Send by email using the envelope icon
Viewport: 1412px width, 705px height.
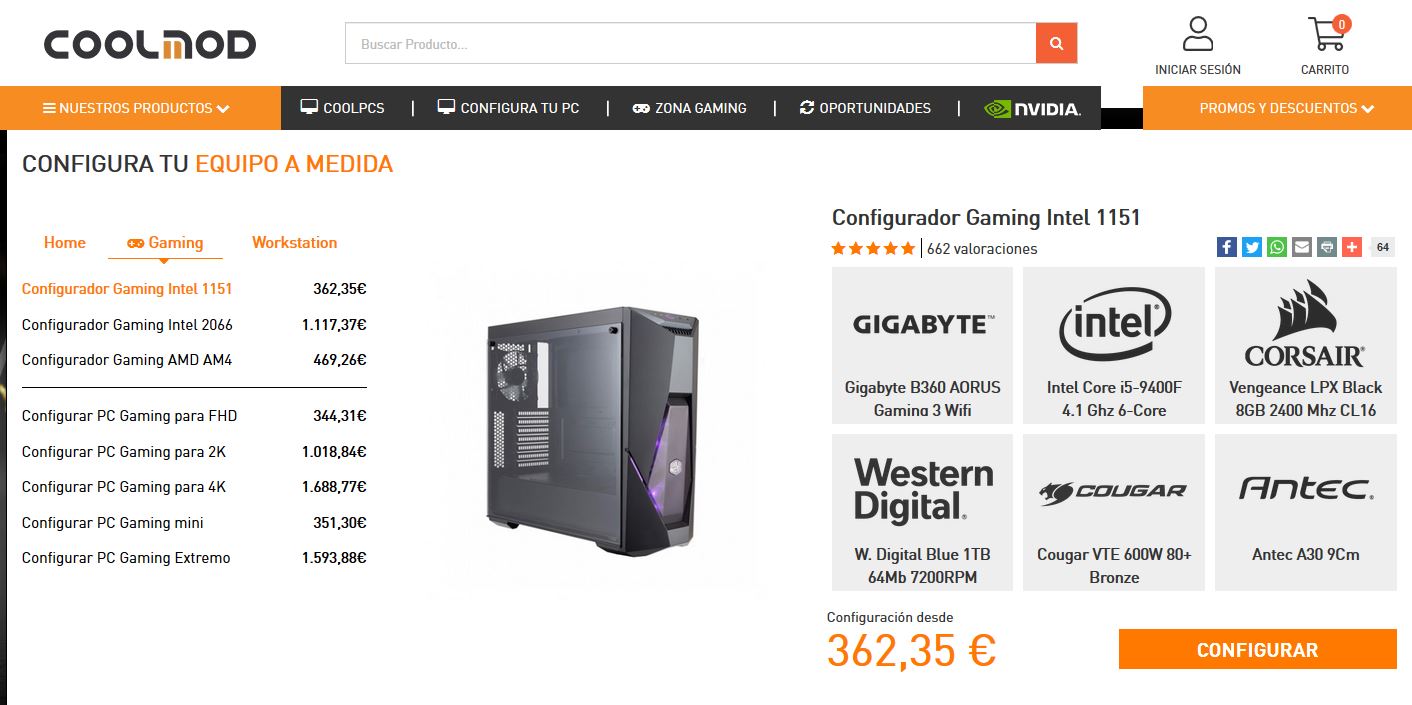[x=1301, y=247]
